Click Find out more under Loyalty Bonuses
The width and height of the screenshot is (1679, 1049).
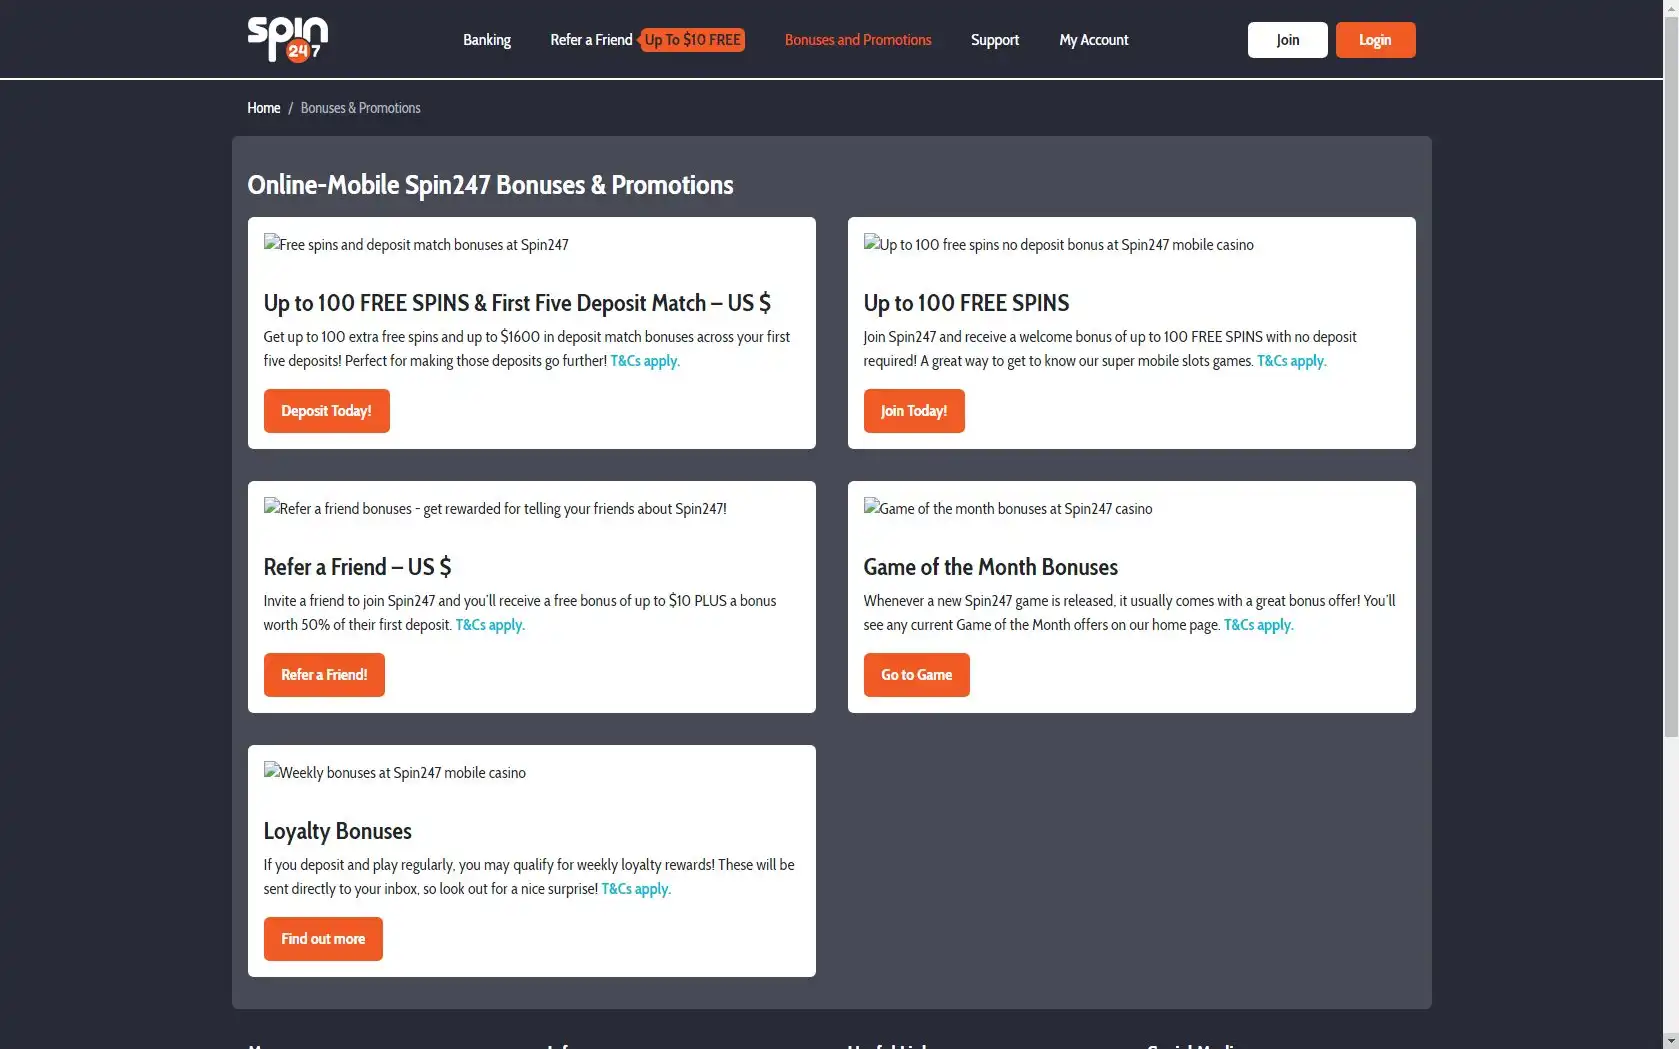point(323,939)
